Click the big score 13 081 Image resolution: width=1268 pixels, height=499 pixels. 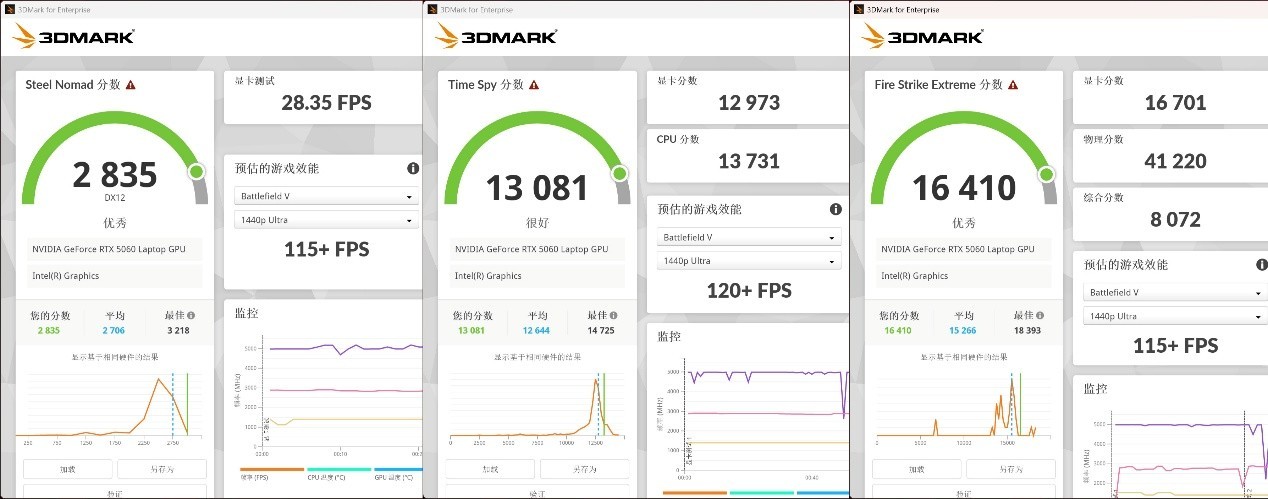(537, 187)
